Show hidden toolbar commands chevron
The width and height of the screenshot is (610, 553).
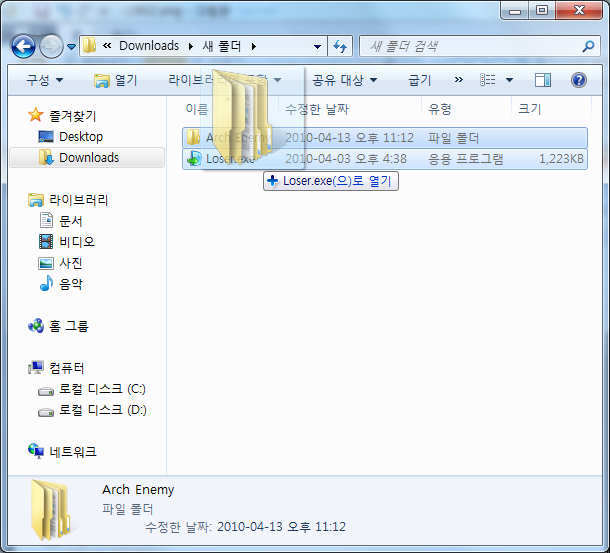tap(459, 80)
